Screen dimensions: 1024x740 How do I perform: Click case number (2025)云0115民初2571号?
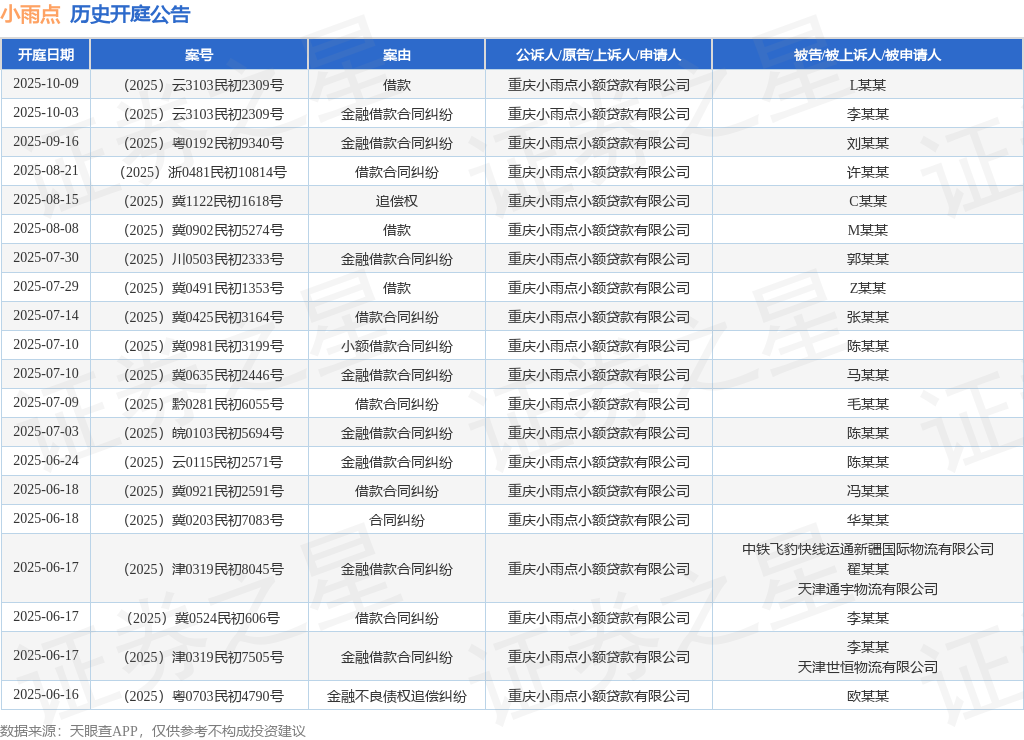203,462
